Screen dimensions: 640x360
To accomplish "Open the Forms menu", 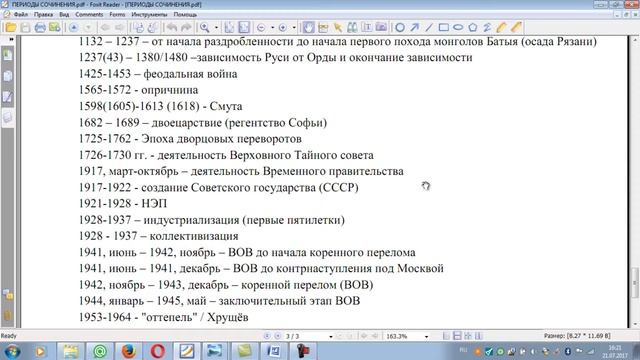I will (x=117, y=14).
